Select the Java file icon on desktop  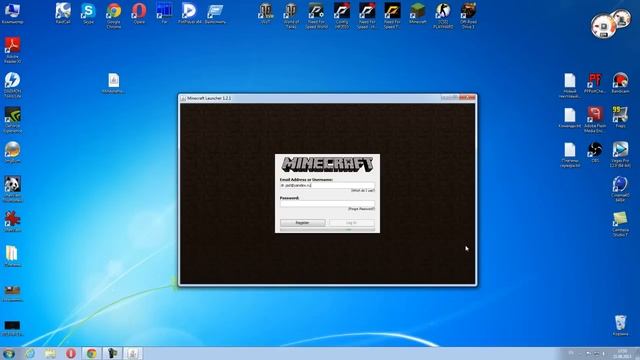[x=114, y=83]
